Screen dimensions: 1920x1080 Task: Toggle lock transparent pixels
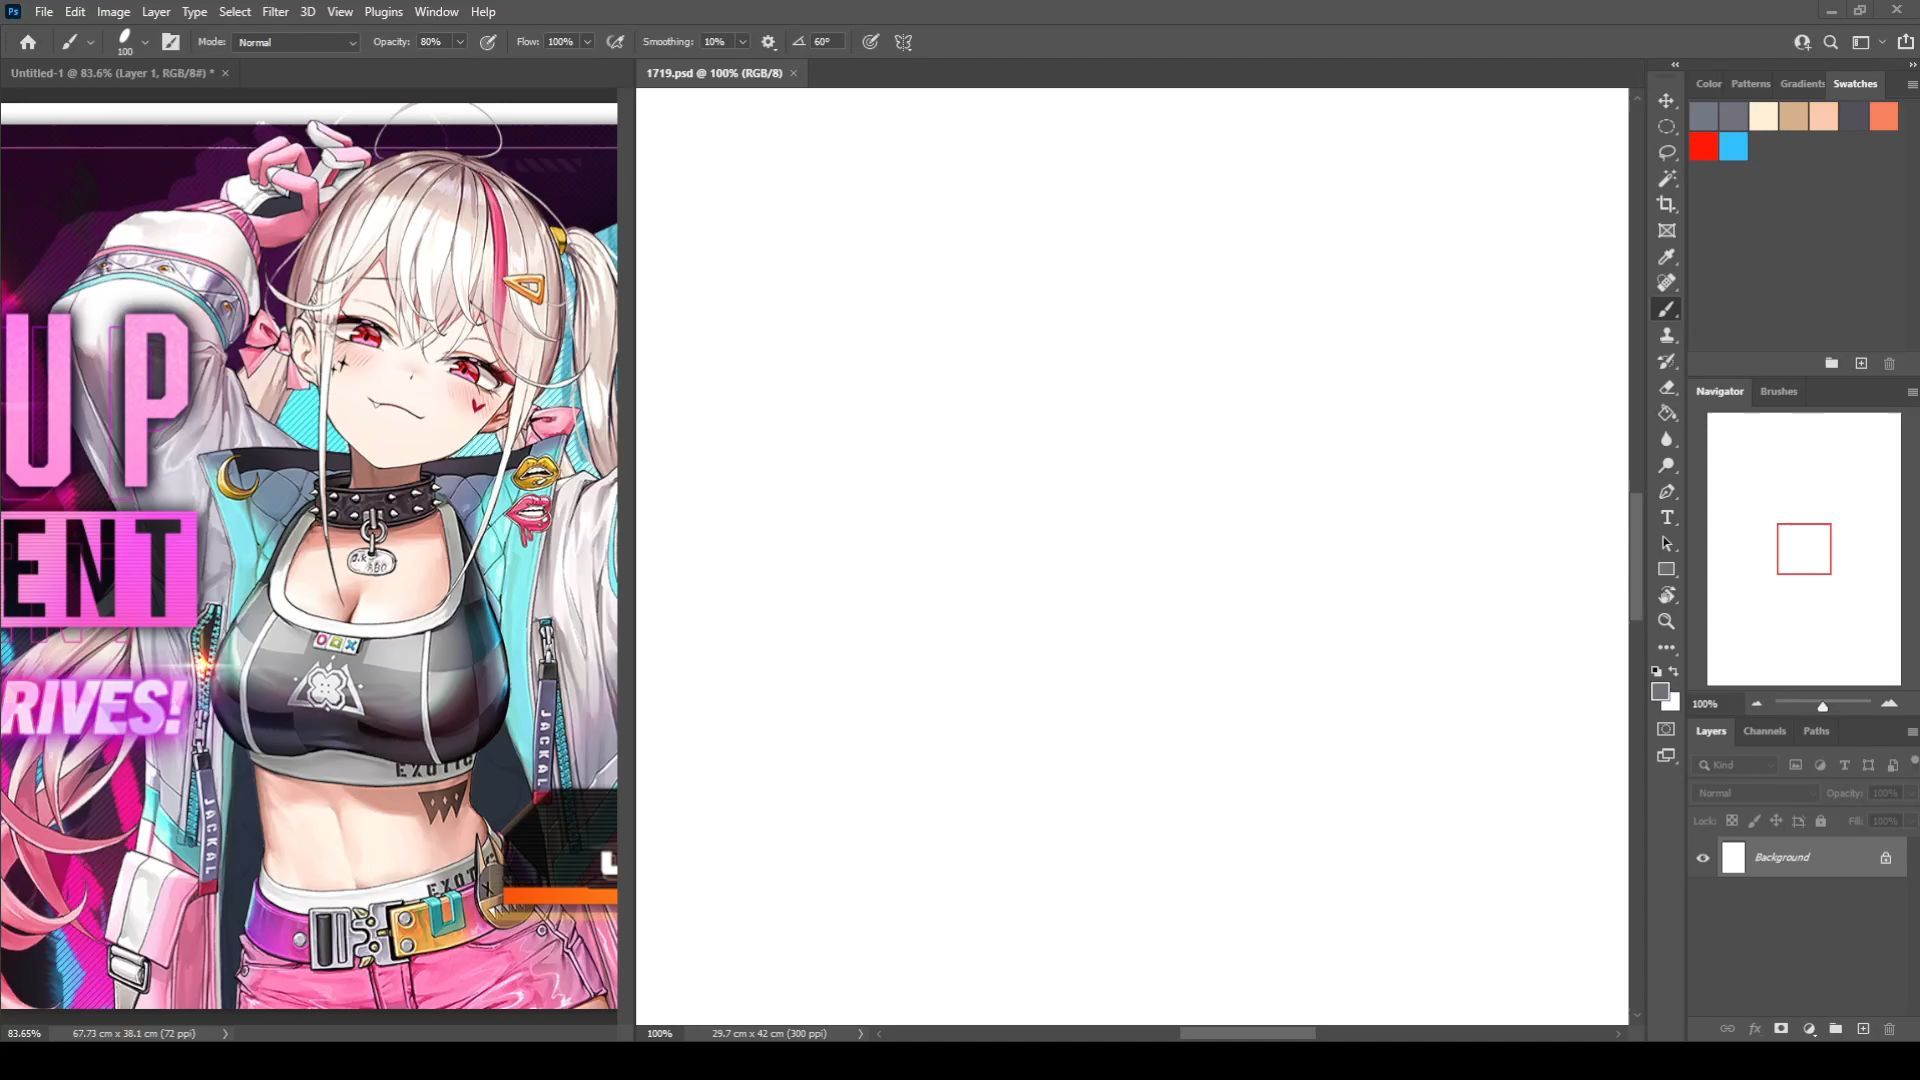click(1732, 821)
